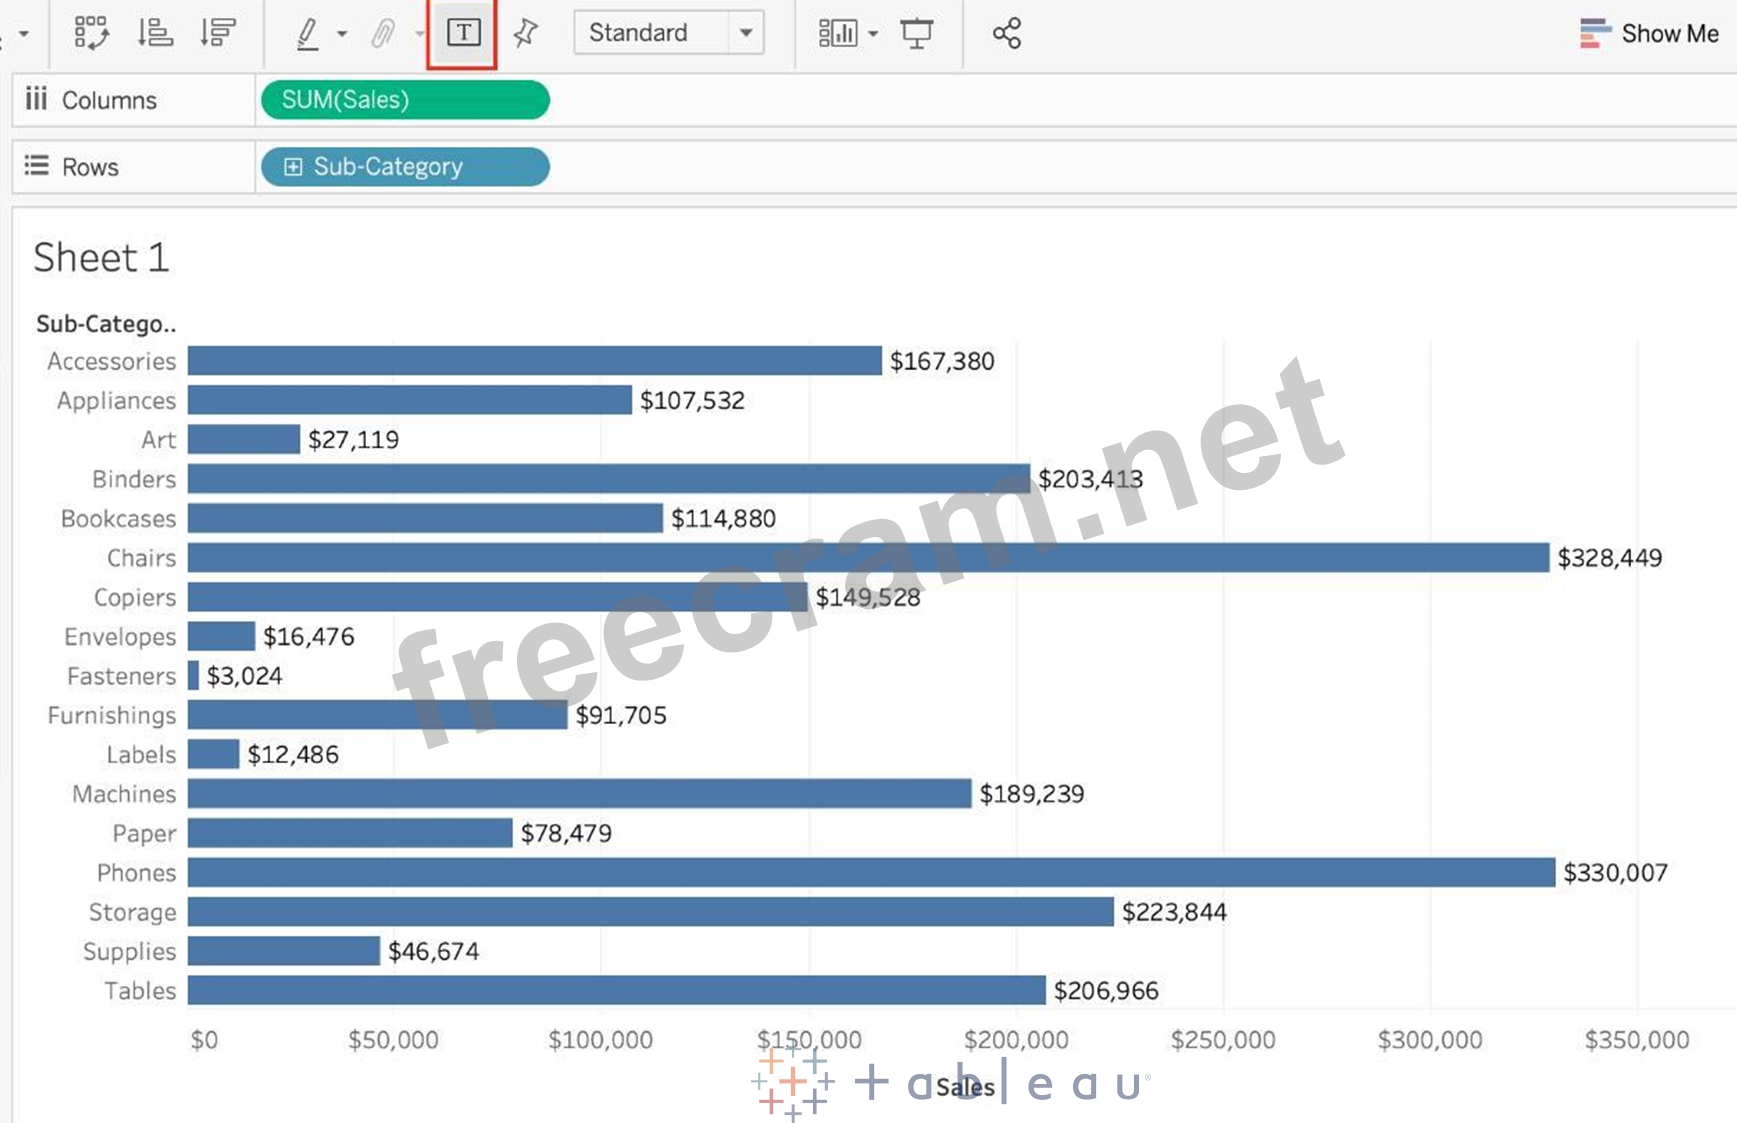Click the Sub-Category column header
The image size is (1737, 1123).
tap(106, 324)
